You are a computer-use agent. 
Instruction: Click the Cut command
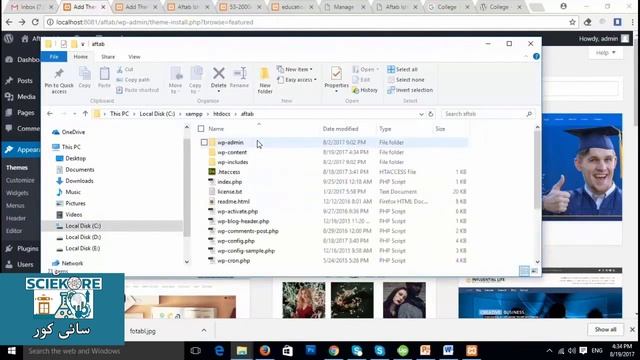(x=124, y=69)
